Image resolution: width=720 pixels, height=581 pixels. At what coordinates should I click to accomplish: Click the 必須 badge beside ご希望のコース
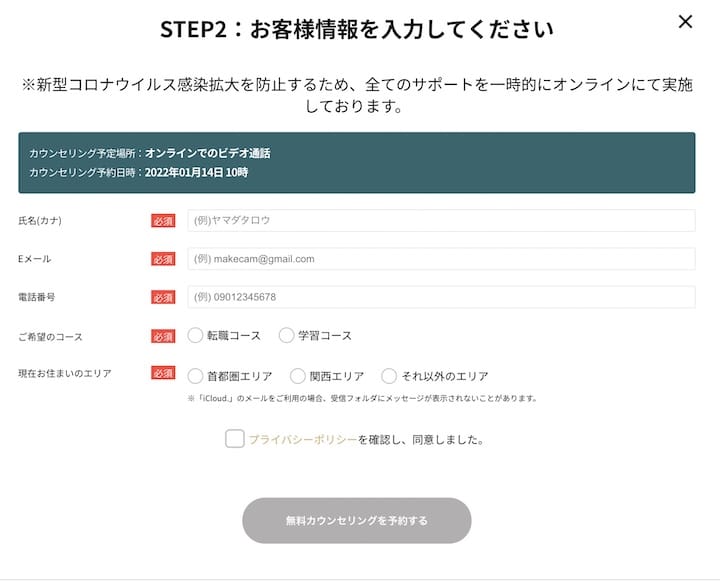[x=163, y=336]
